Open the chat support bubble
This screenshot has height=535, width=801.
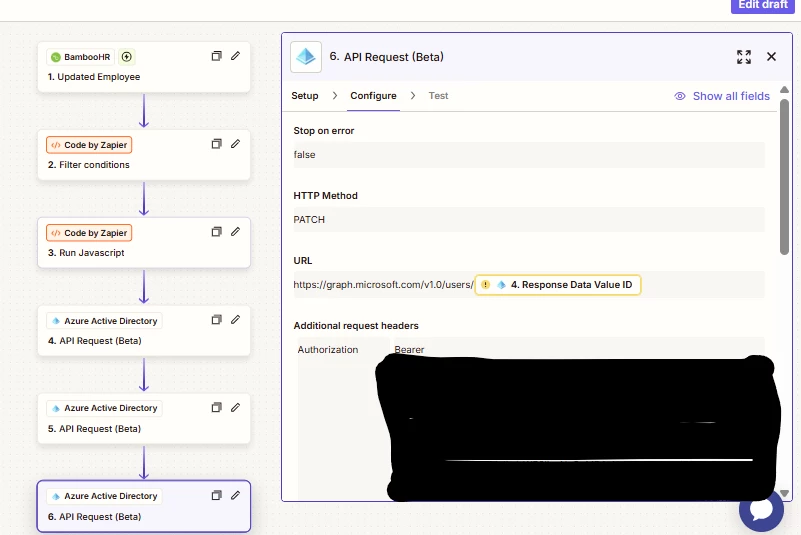click(761, 509)
